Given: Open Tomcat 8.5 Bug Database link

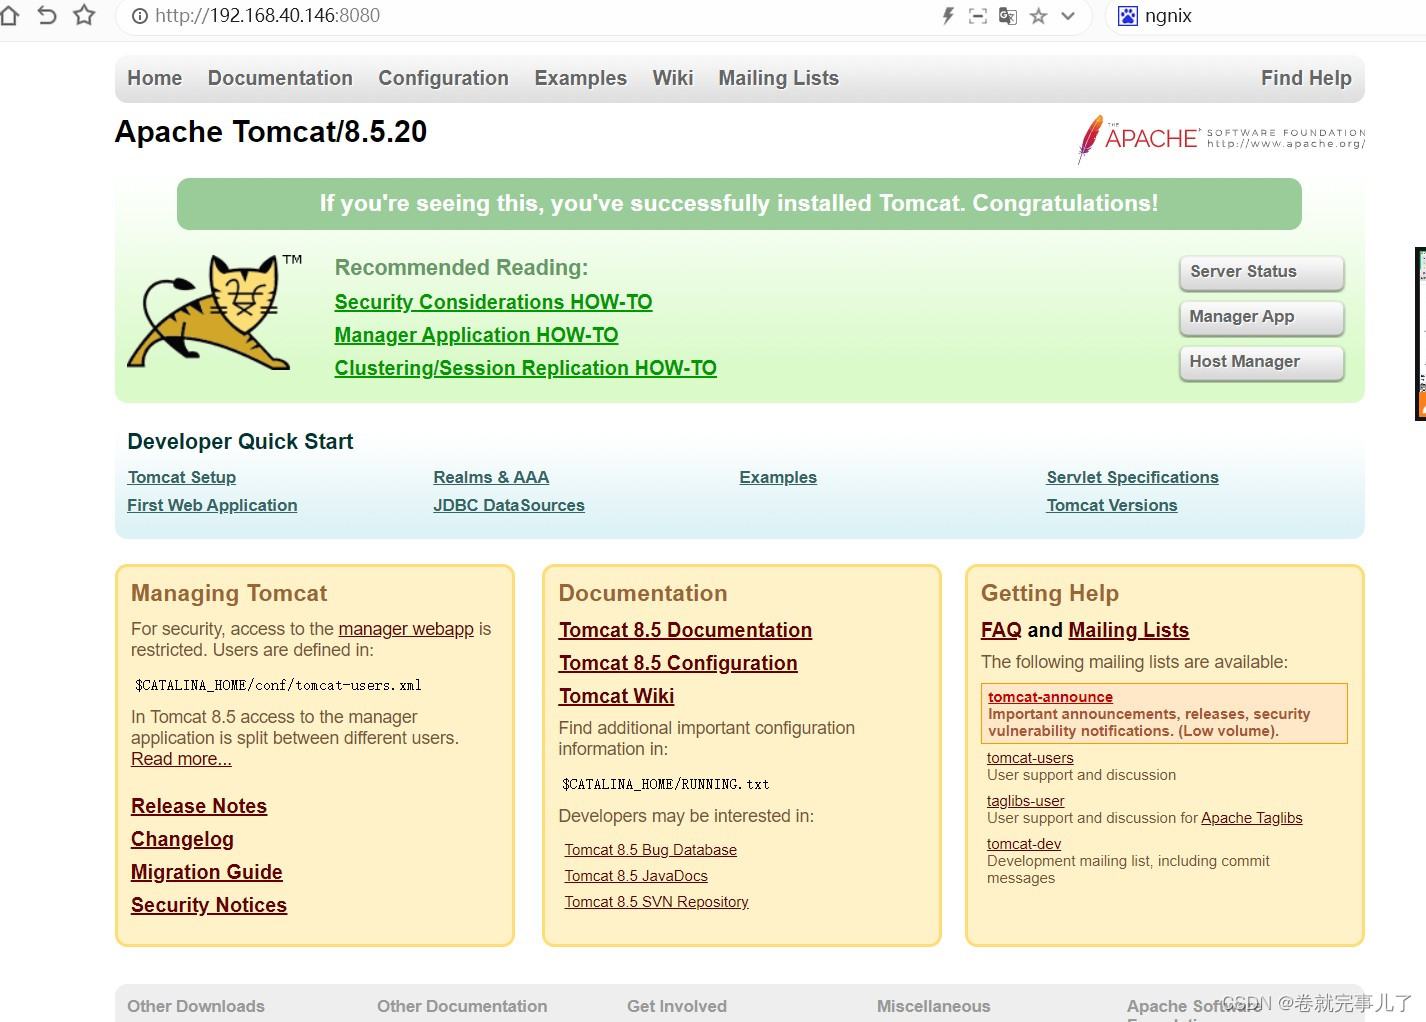Looking at the screenshot, I should [x=650, y=850].
